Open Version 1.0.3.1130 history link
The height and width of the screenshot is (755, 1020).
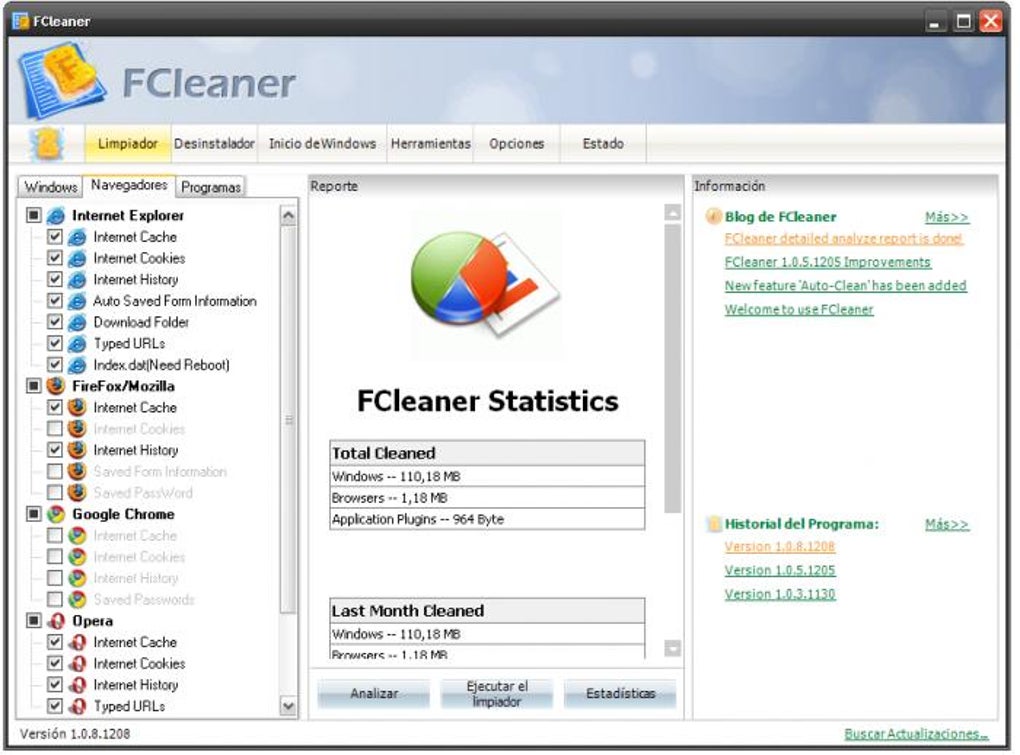[780, 594]
